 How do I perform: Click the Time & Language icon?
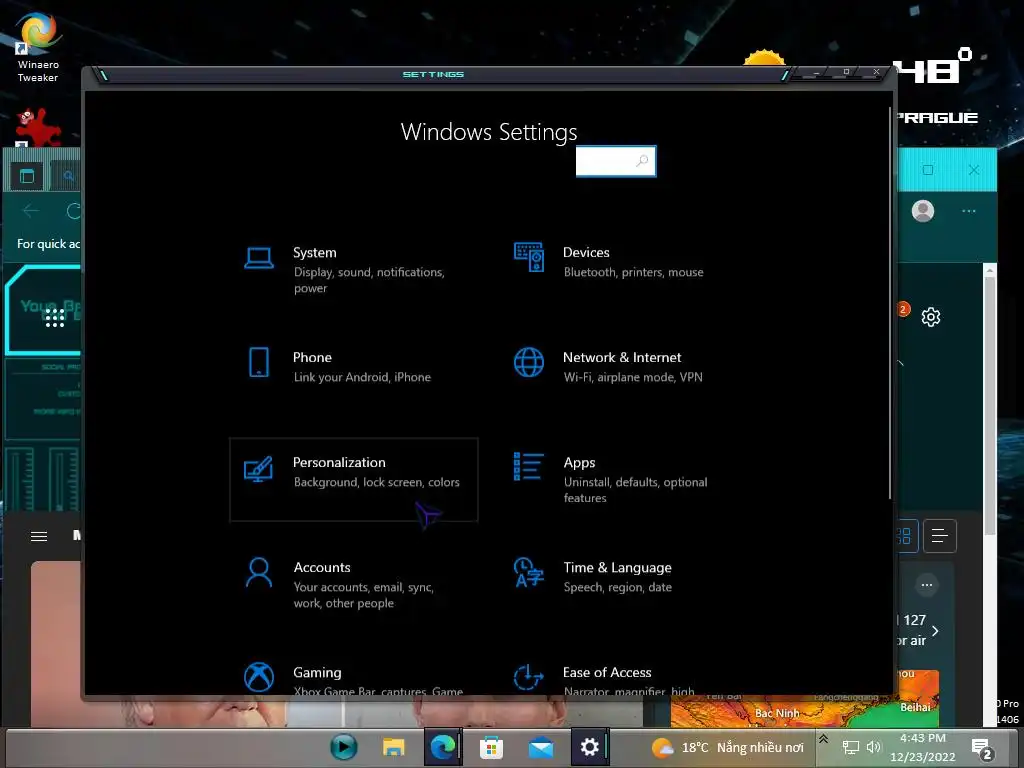coord(528,572)
